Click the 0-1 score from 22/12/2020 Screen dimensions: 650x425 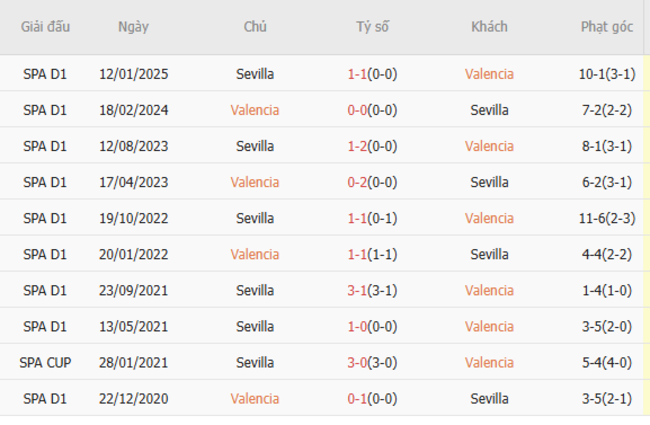pos(372,398)
